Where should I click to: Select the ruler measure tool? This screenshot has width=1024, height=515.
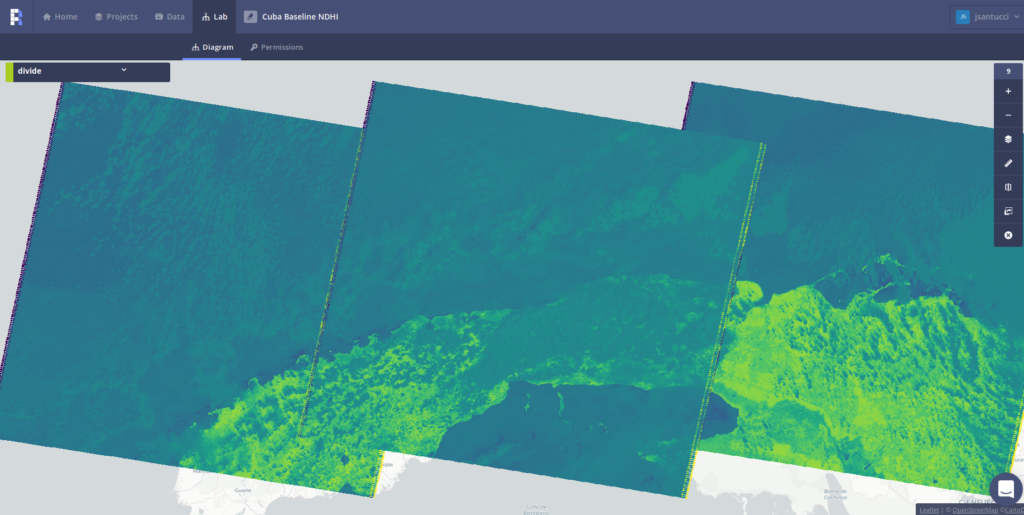point(1008,163)
